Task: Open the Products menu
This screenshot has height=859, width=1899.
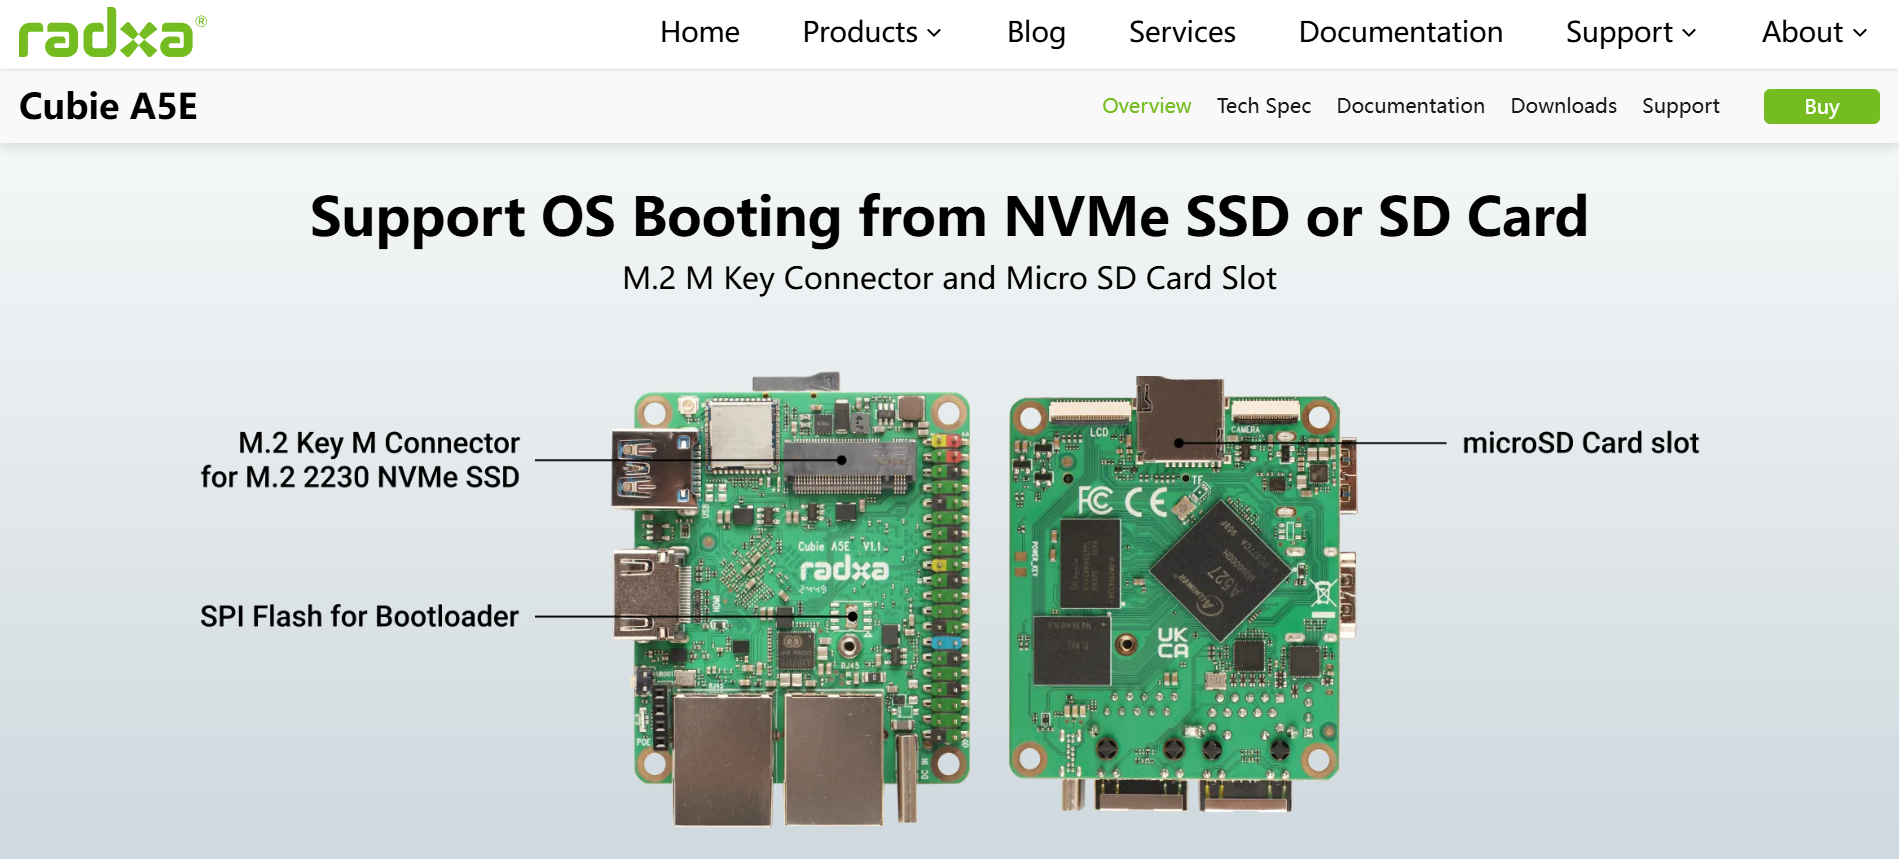Action: coord(871,32)
